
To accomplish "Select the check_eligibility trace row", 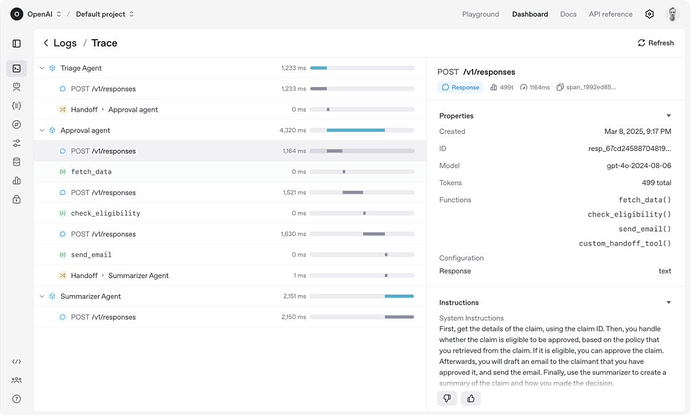I will (x=105, y=213).
